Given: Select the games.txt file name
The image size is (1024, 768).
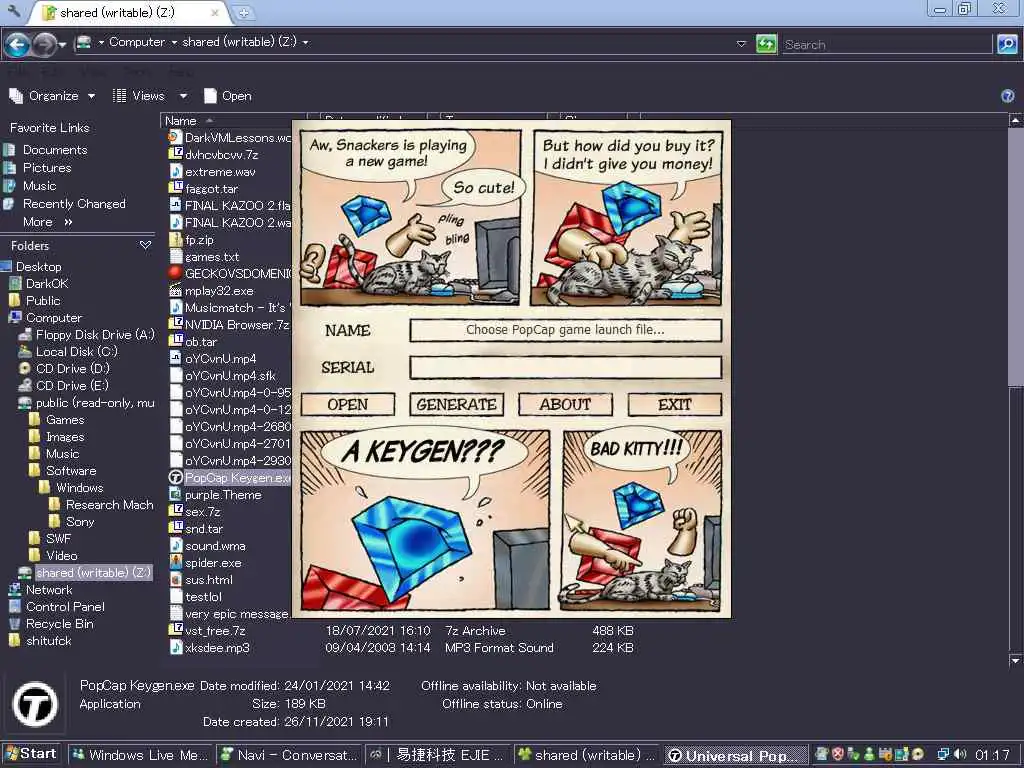Looking at the screenshot, I should tap(212, 257).
